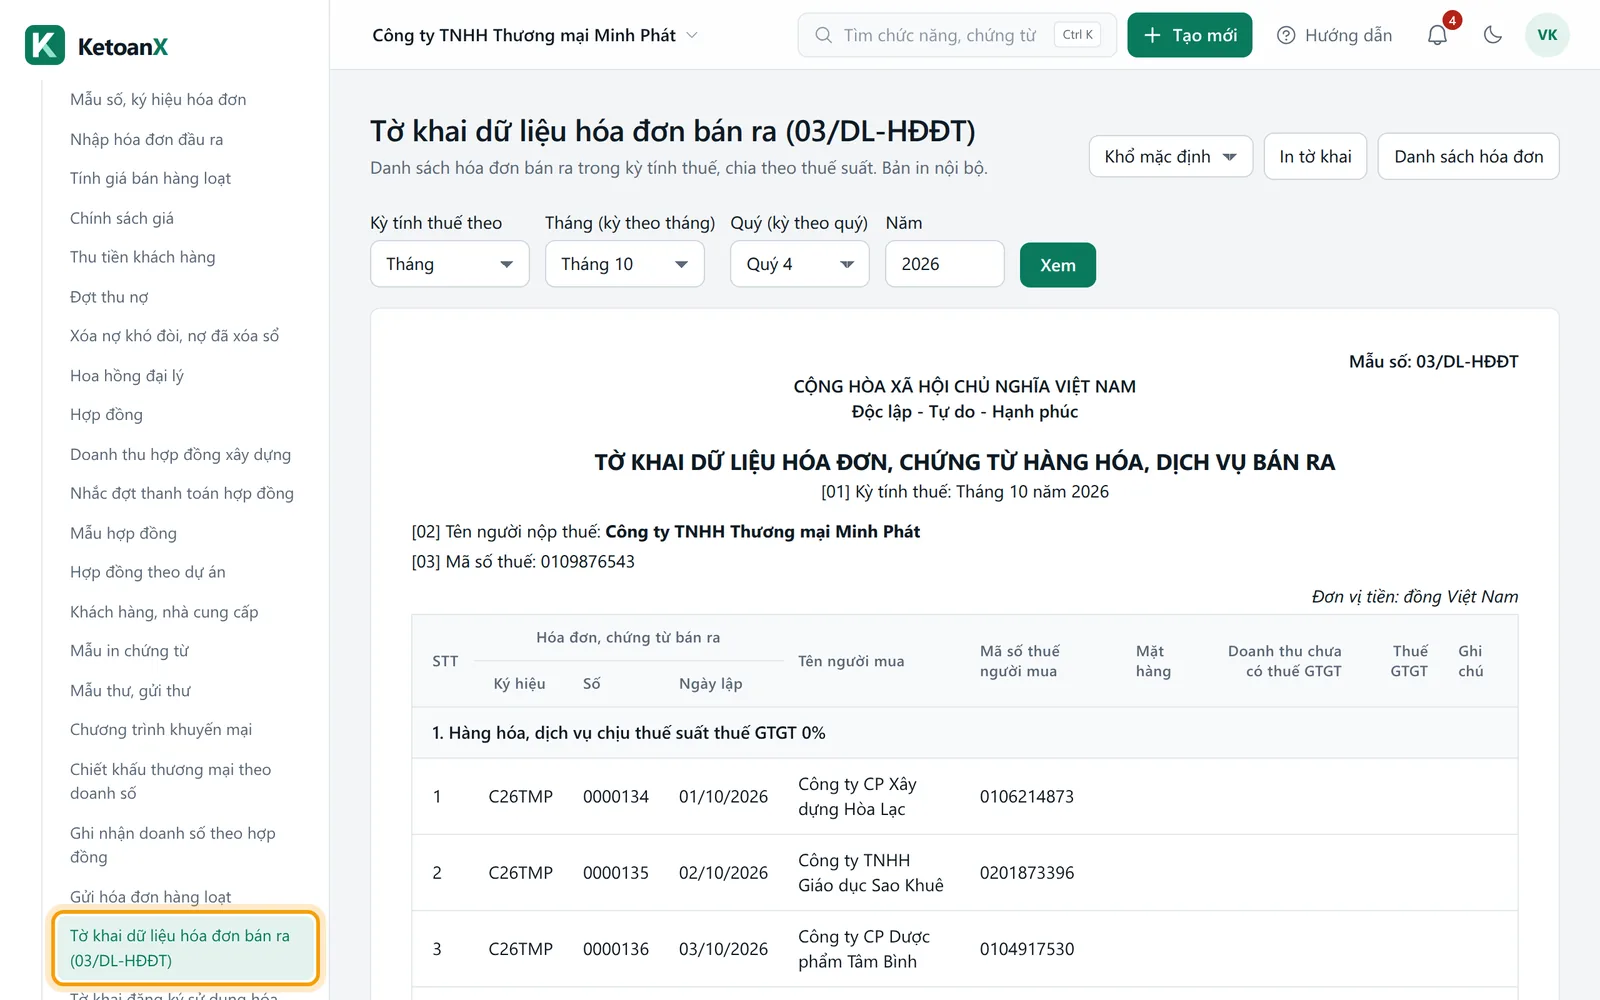This screenshot has width=1600, height=1000.
Task: Open the VK user avatar menu
Action: 1547,35
